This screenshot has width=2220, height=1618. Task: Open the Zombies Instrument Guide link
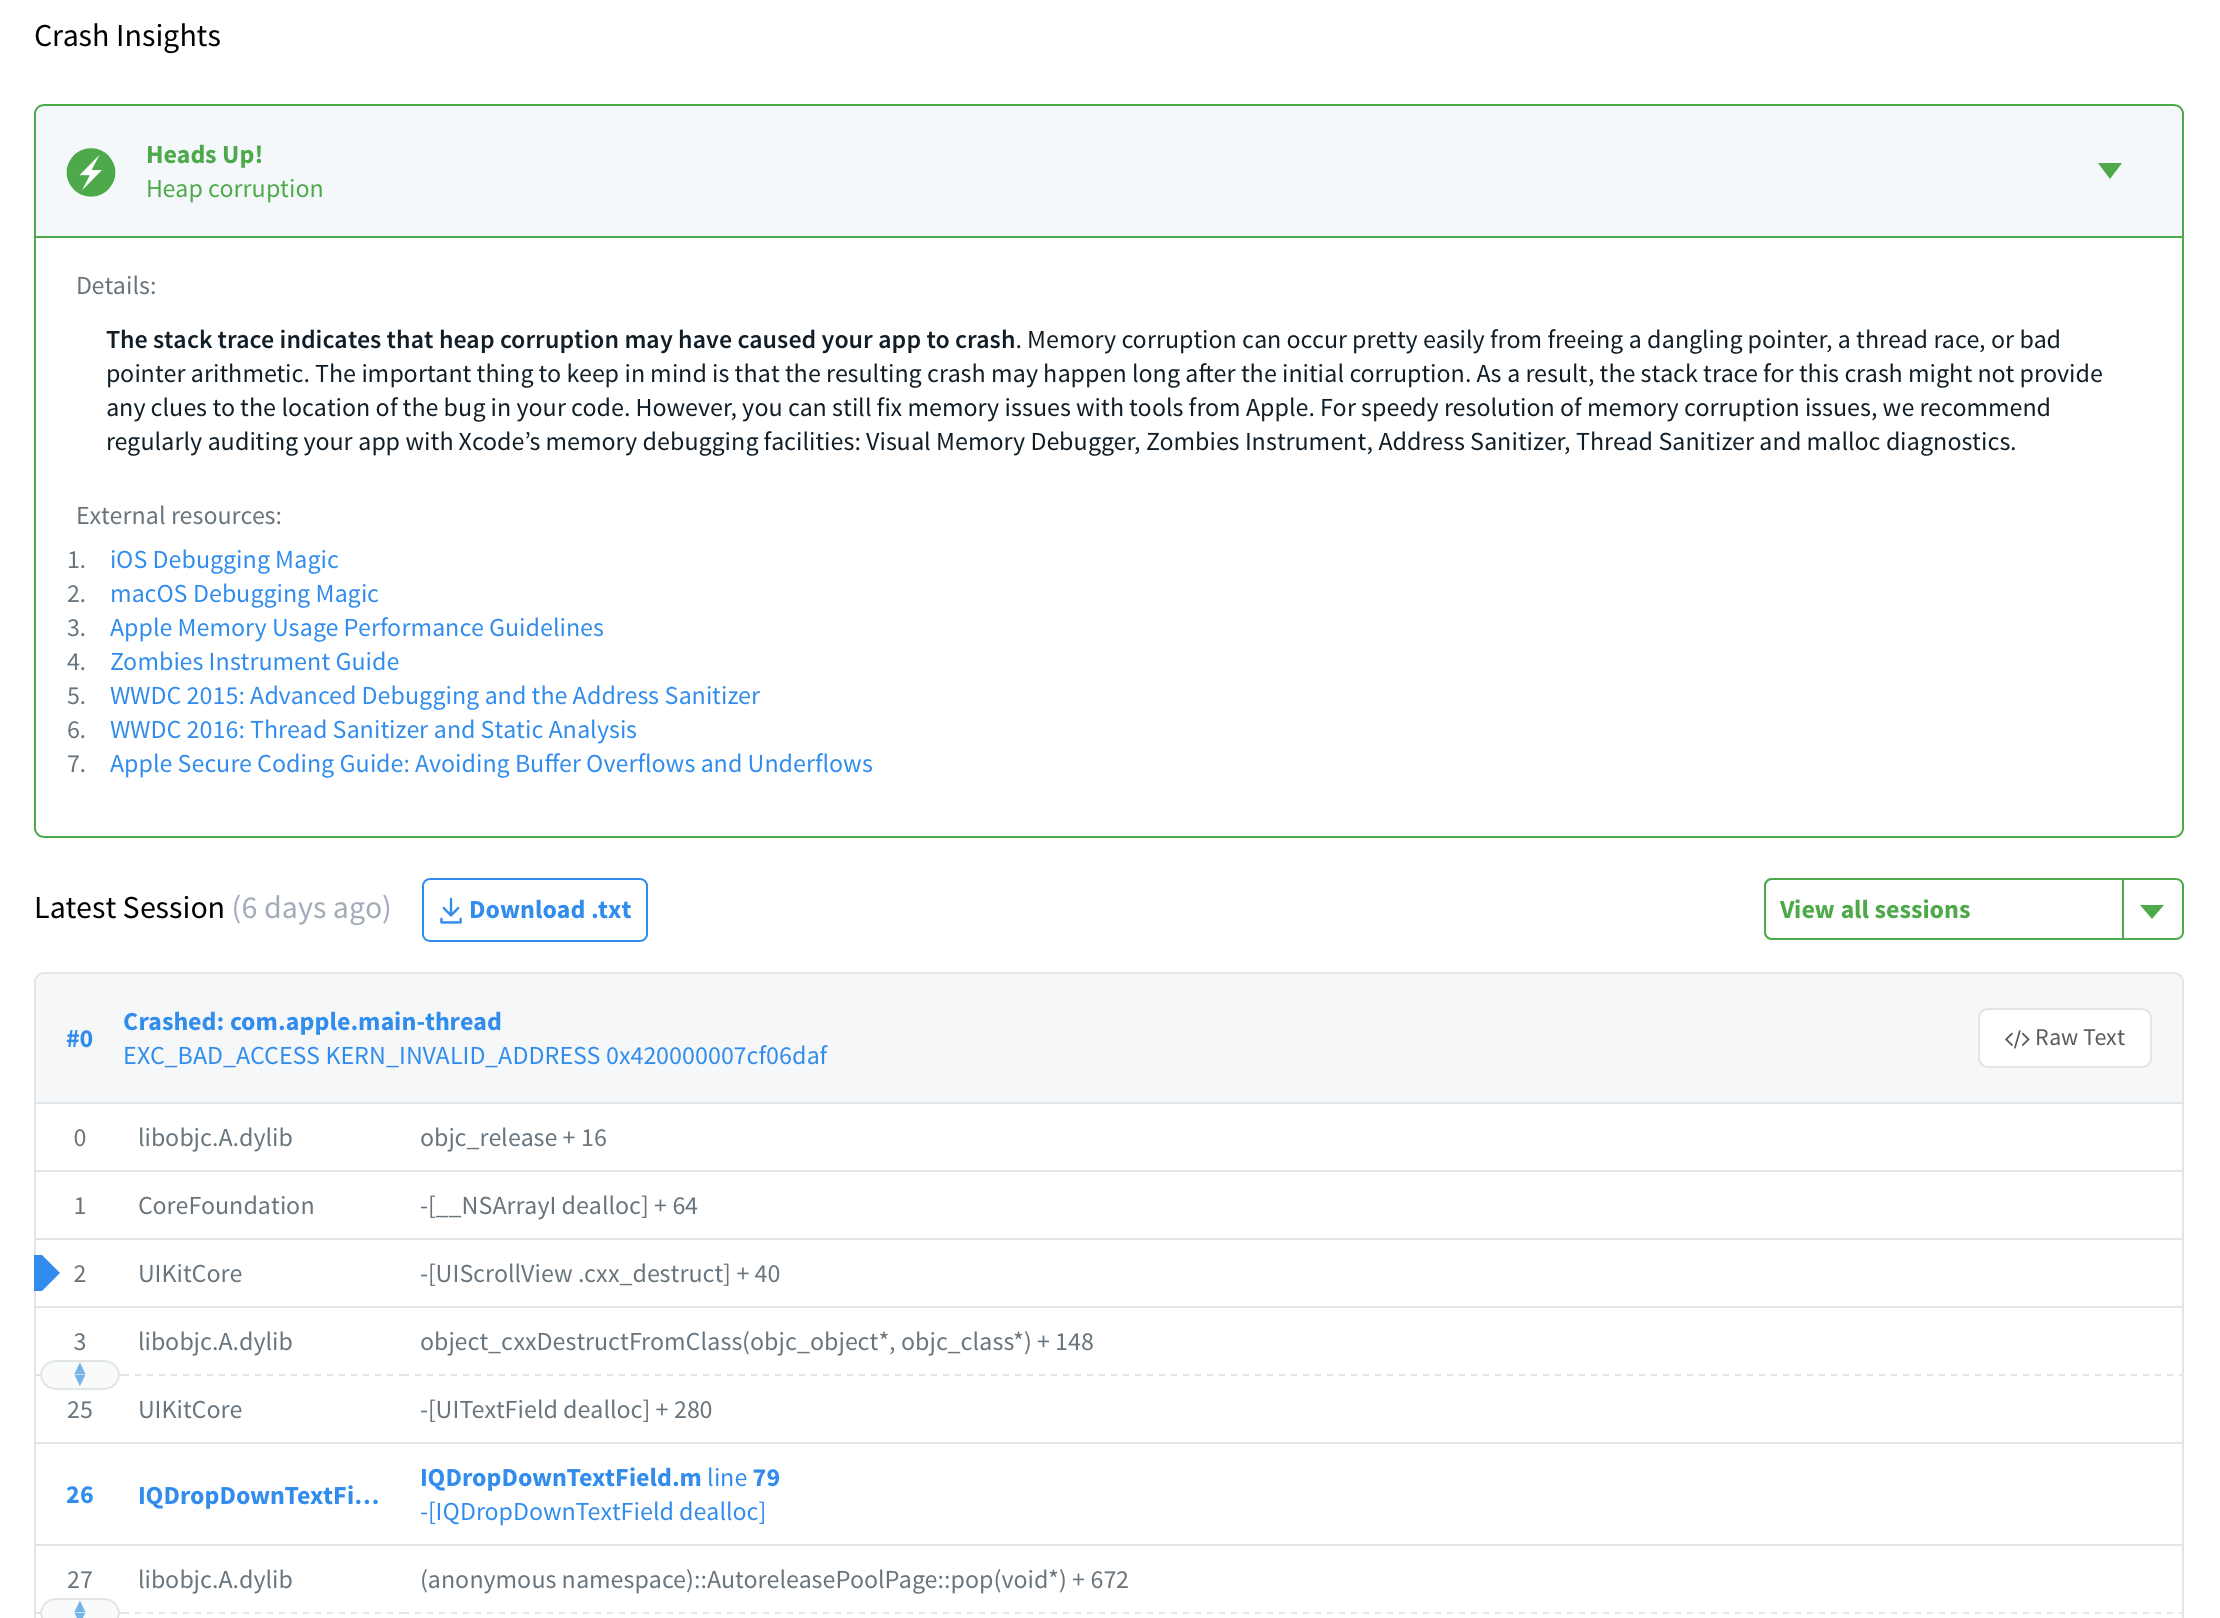pyautogui.click(x=253, y=661)
